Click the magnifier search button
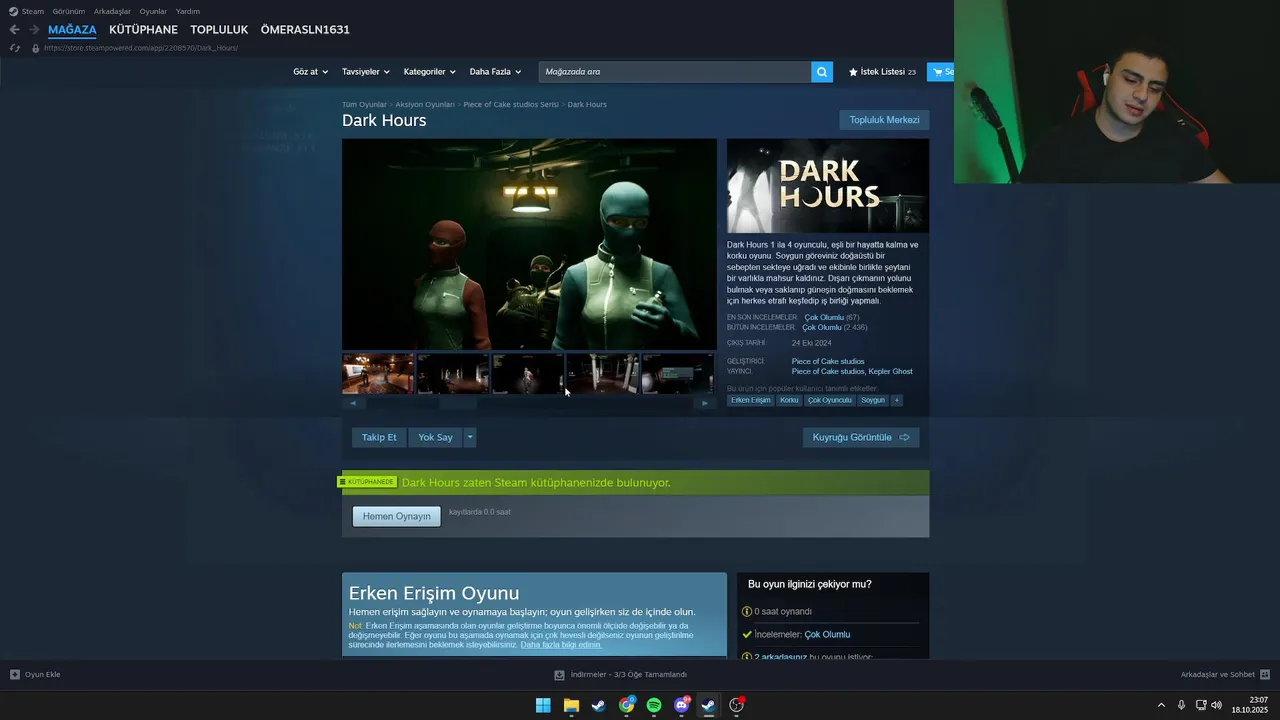Screen dimensions: 1280x720 coord(822,72)
